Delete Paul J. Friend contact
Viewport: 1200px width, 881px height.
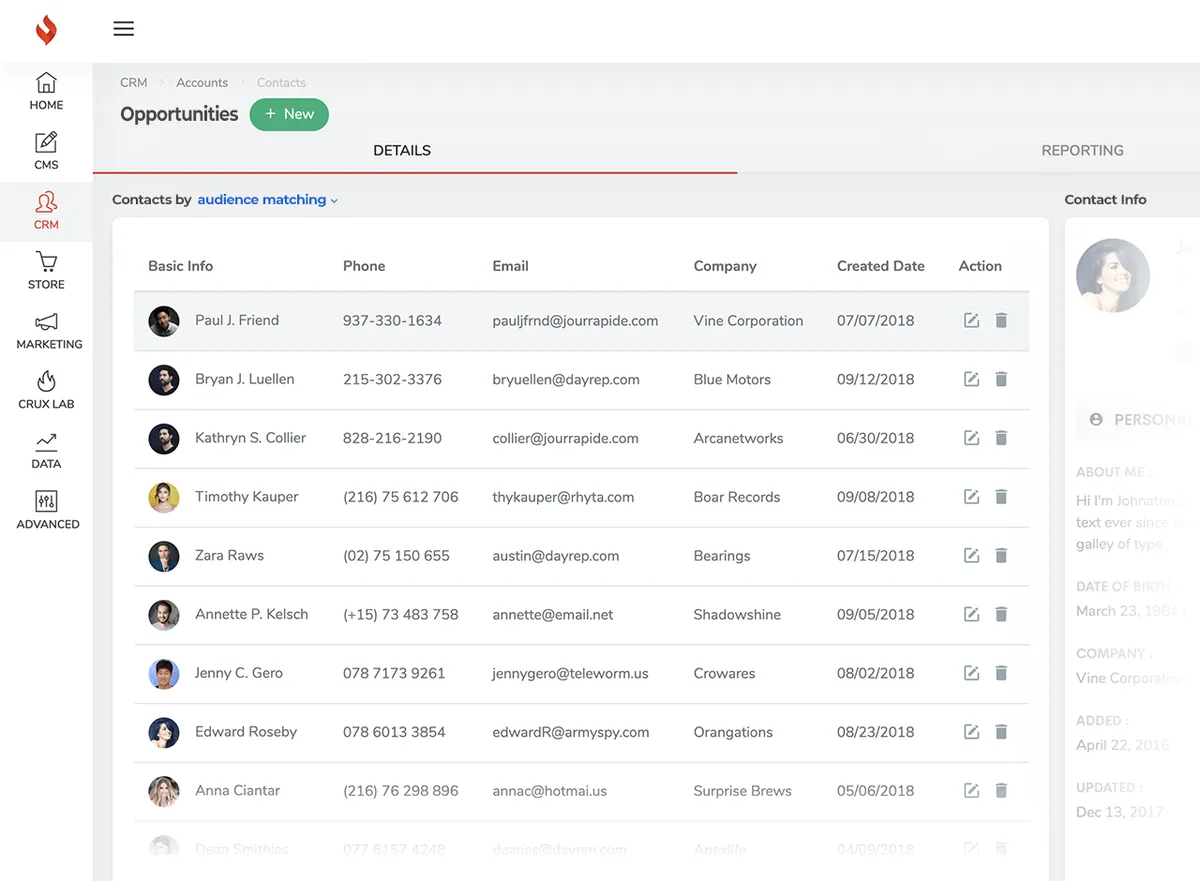[x=1001, y=320]
